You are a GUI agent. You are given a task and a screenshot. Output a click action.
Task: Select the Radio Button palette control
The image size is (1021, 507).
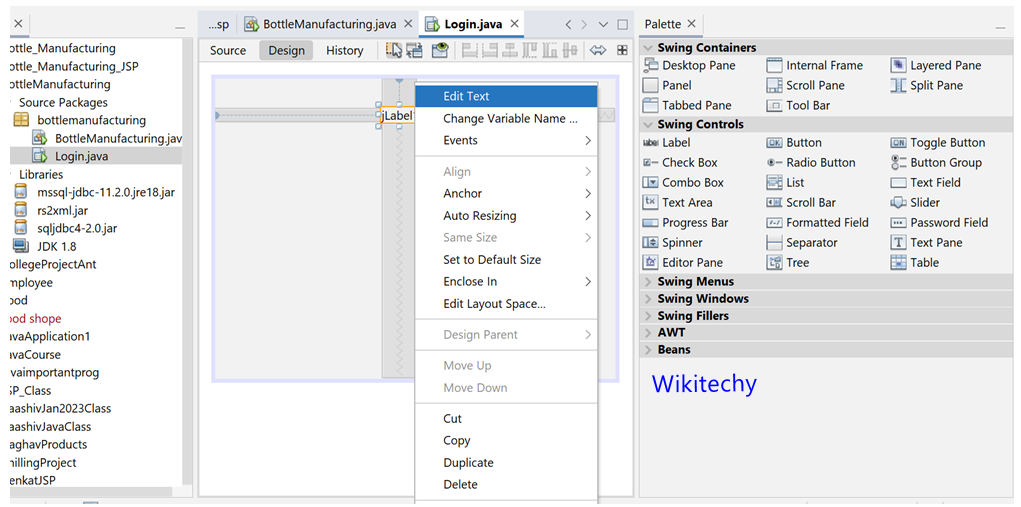811,163
